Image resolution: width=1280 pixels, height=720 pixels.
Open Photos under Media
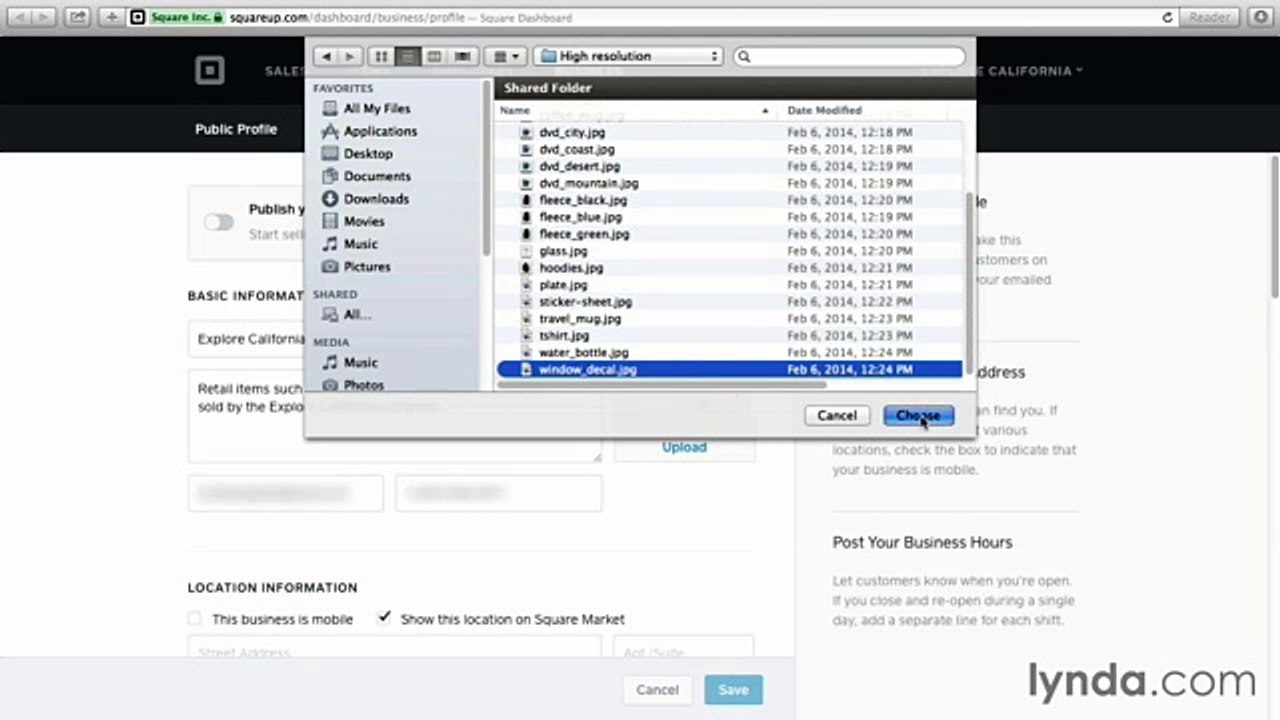[364, 385]
